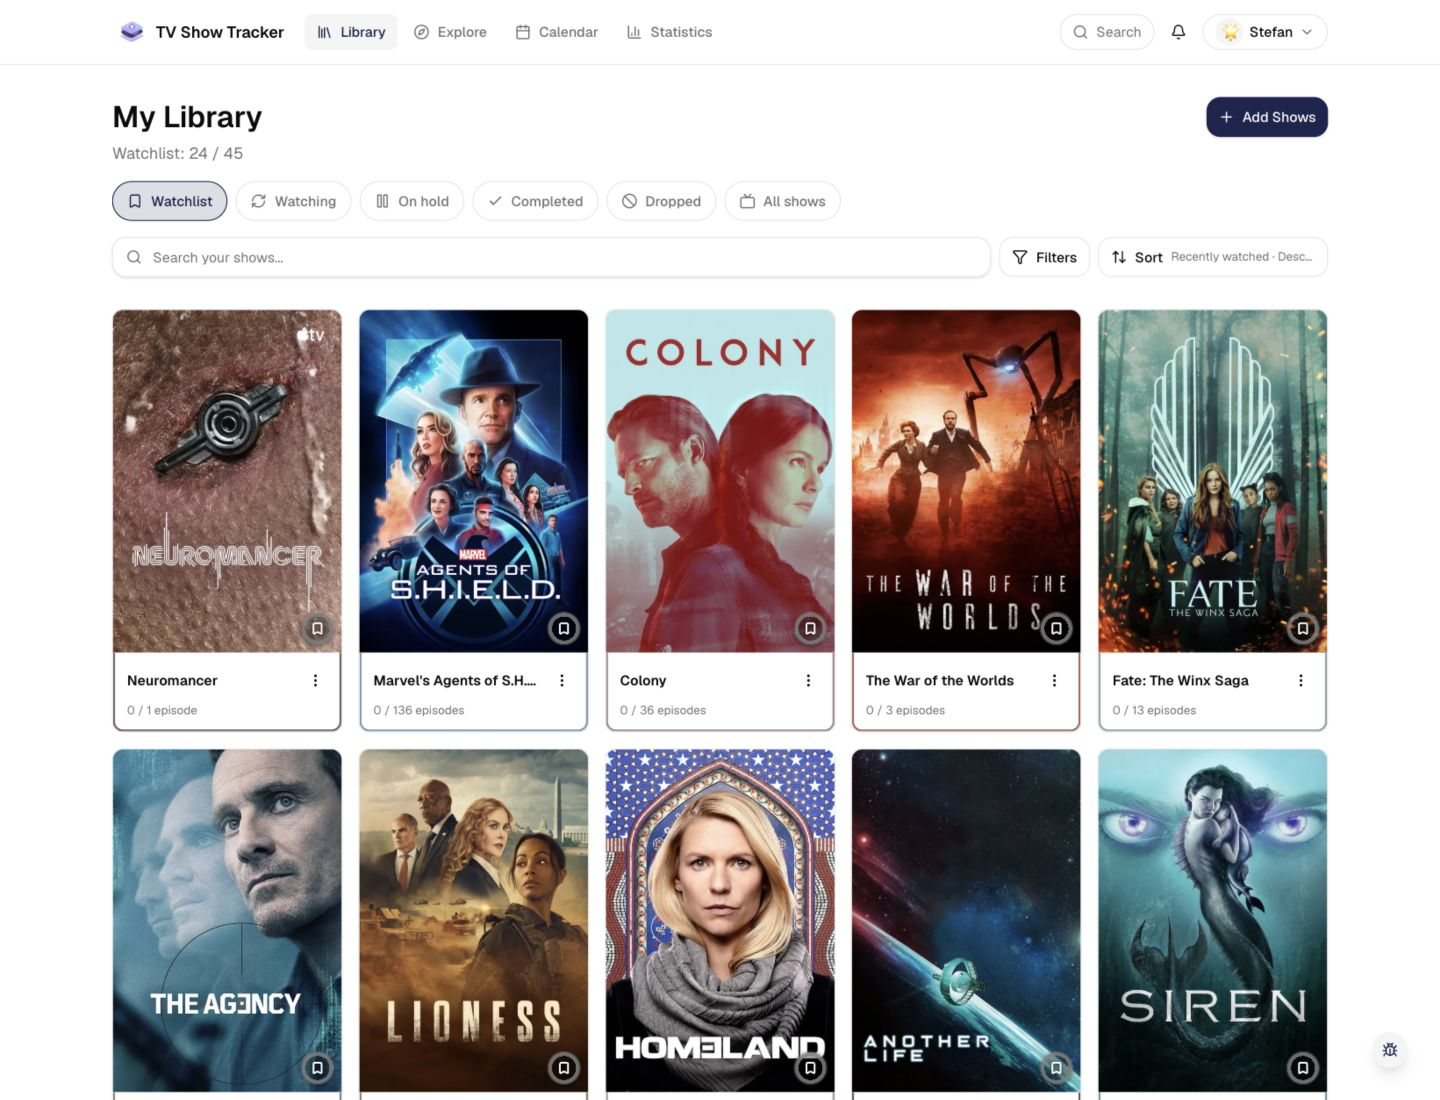Click the global Search button

click(x=1107, y=32)
